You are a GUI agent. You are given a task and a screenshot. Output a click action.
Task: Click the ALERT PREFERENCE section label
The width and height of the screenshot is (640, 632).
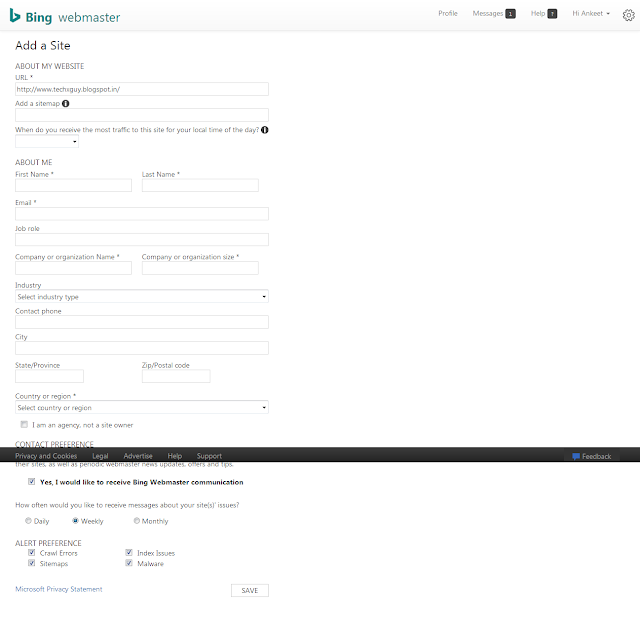(x=48, y=543)
